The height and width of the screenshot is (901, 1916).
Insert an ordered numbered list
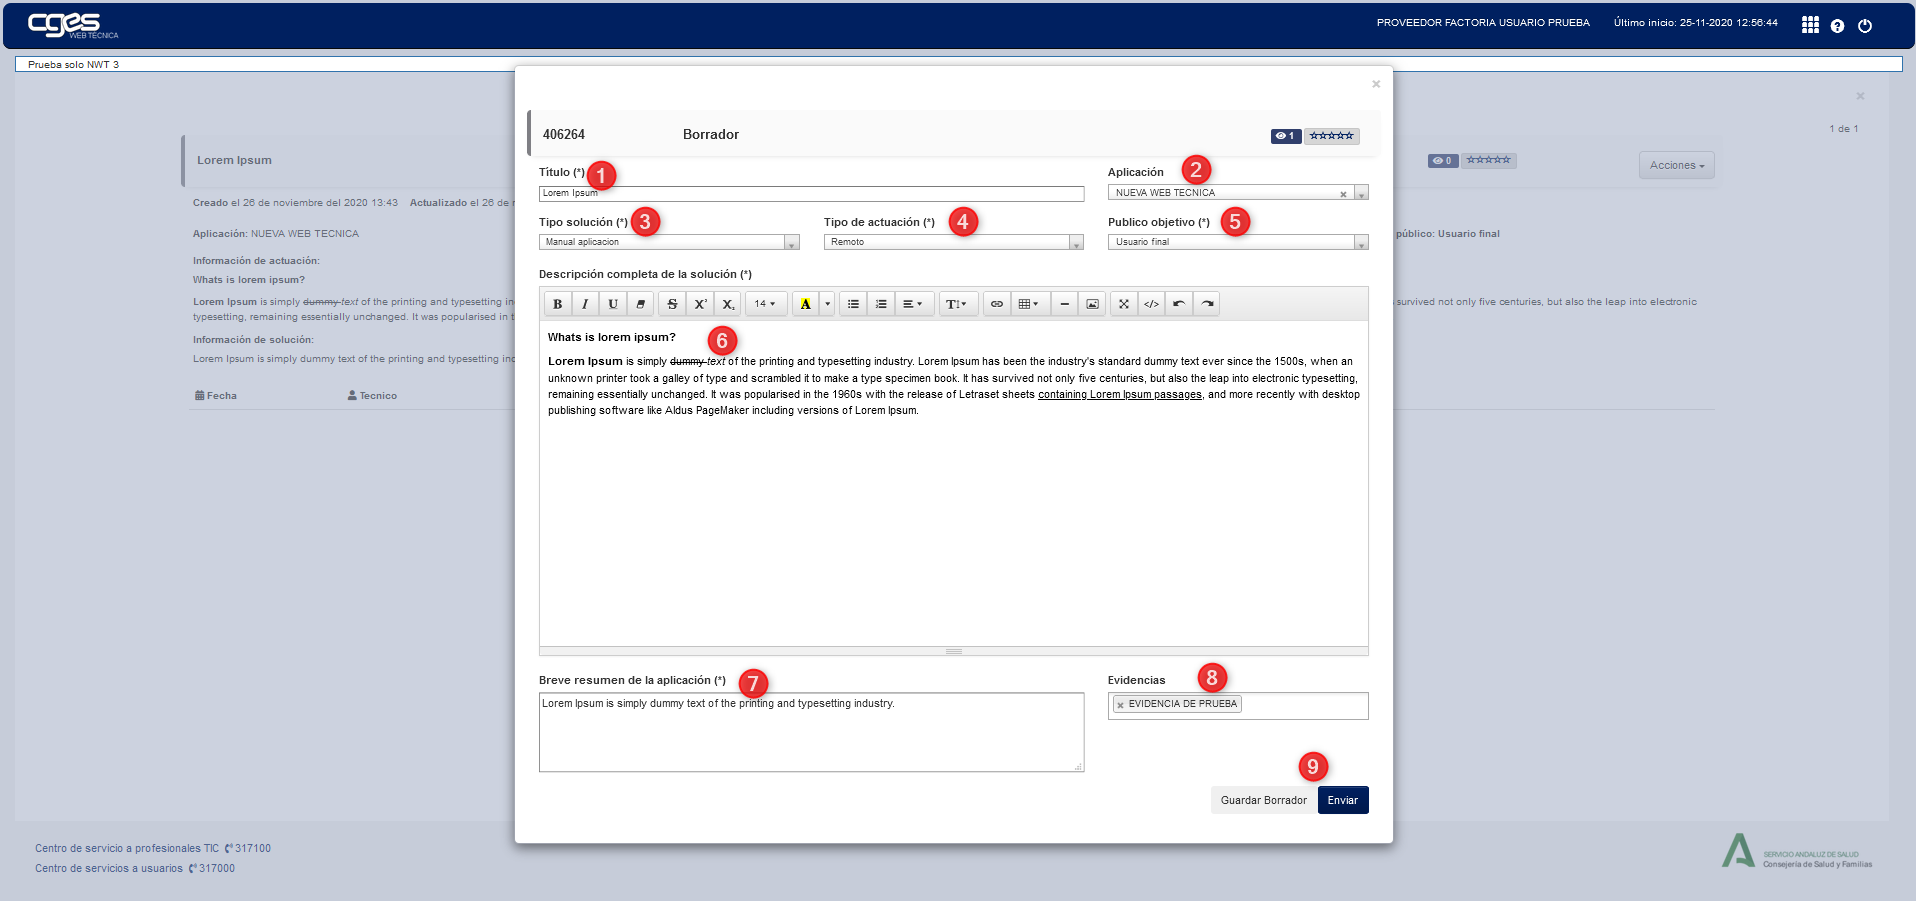[x=881, y=304]
